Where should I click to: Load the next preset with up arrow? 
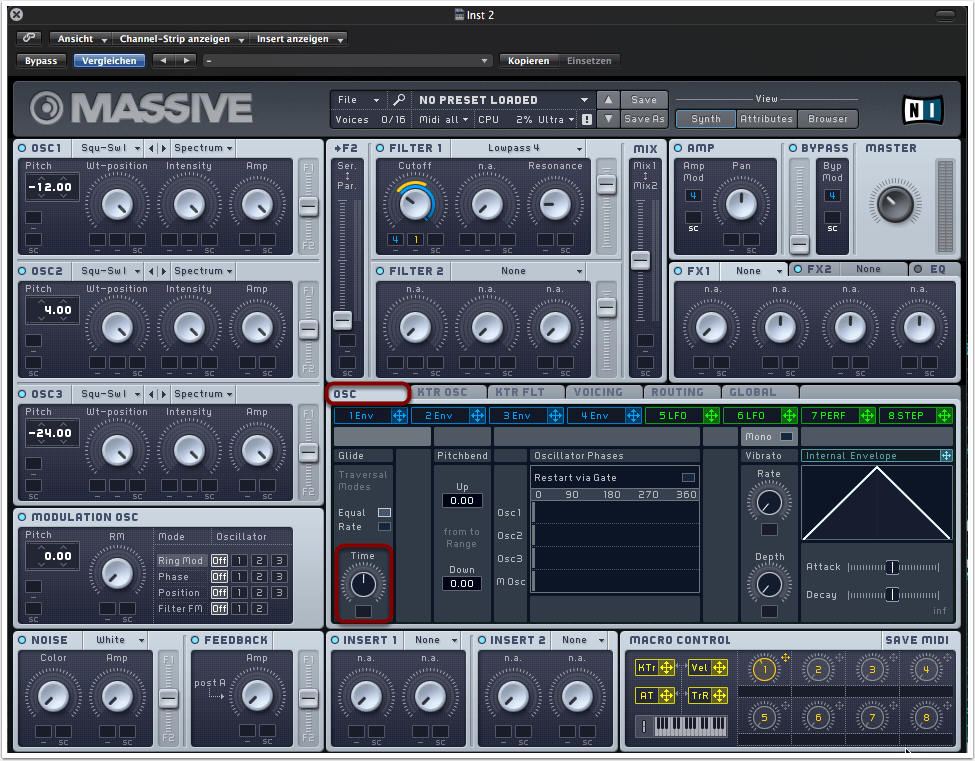click(x=608, y=100)
